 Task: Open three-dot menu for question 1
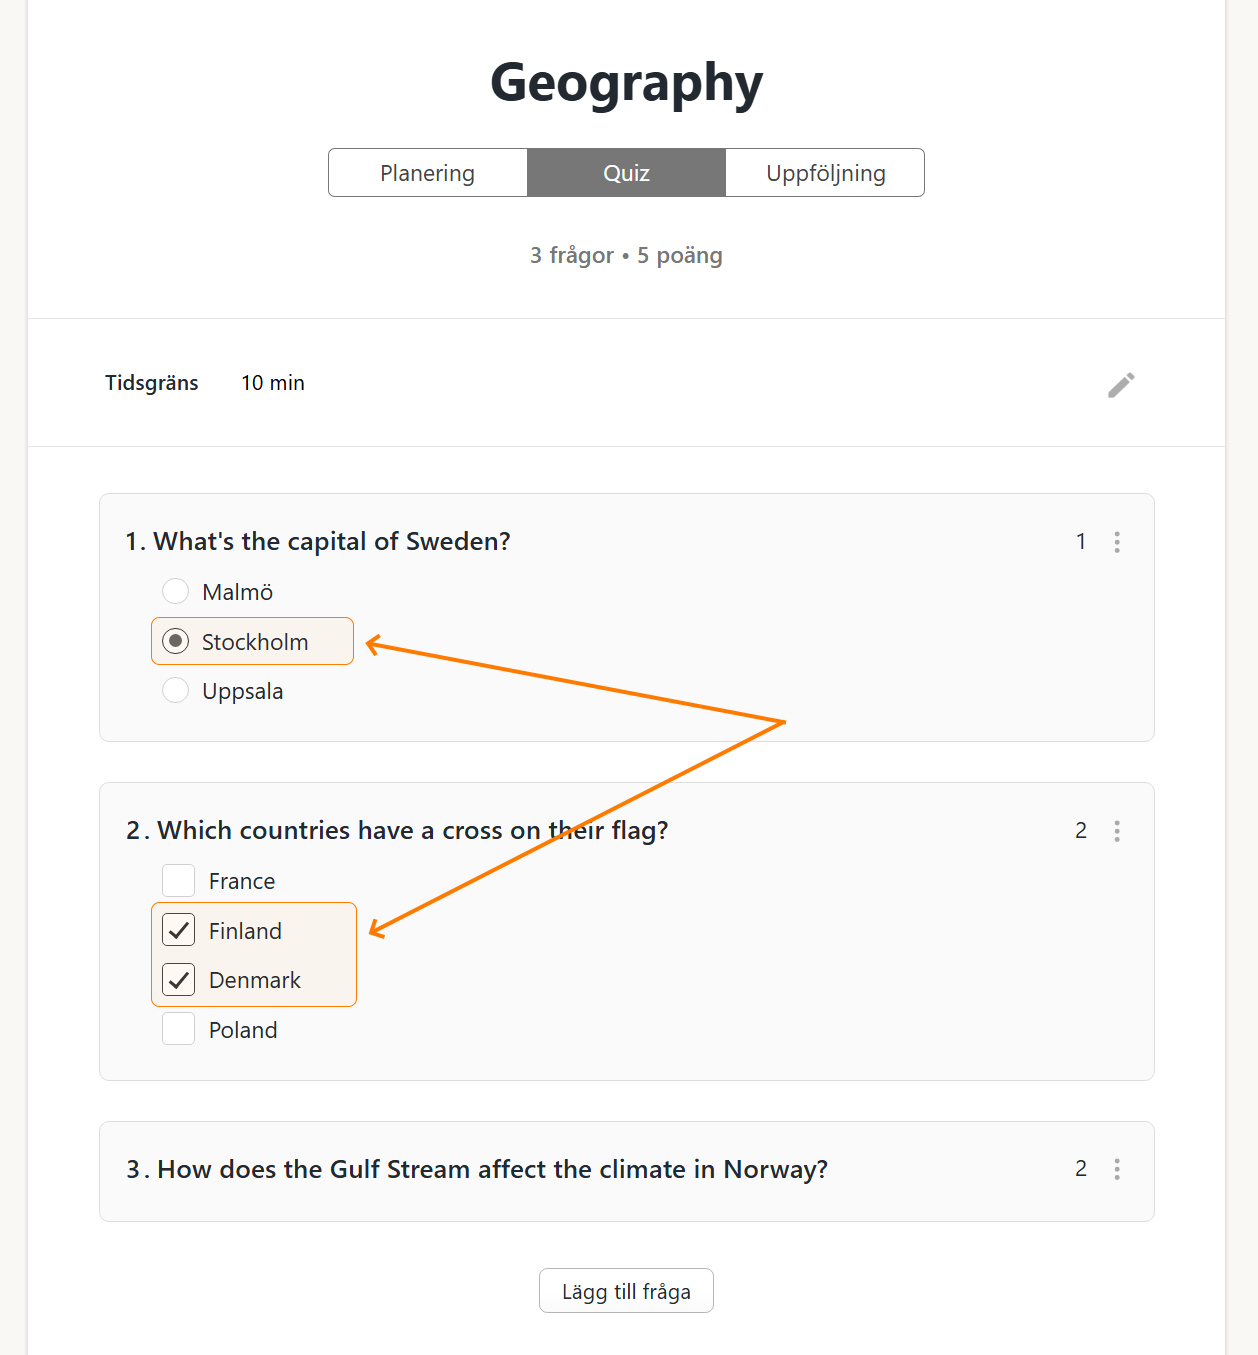pyautogui.click(x=1117, y=542)
